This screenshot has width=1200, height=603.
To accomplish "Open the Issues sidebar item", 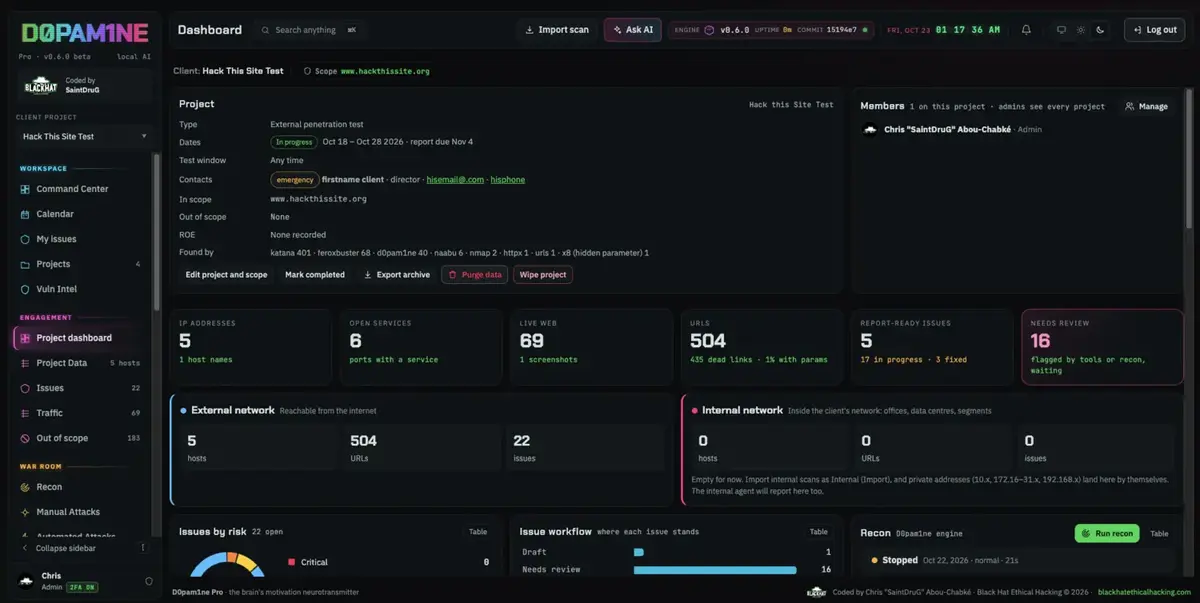I will [x=80, y=388].
